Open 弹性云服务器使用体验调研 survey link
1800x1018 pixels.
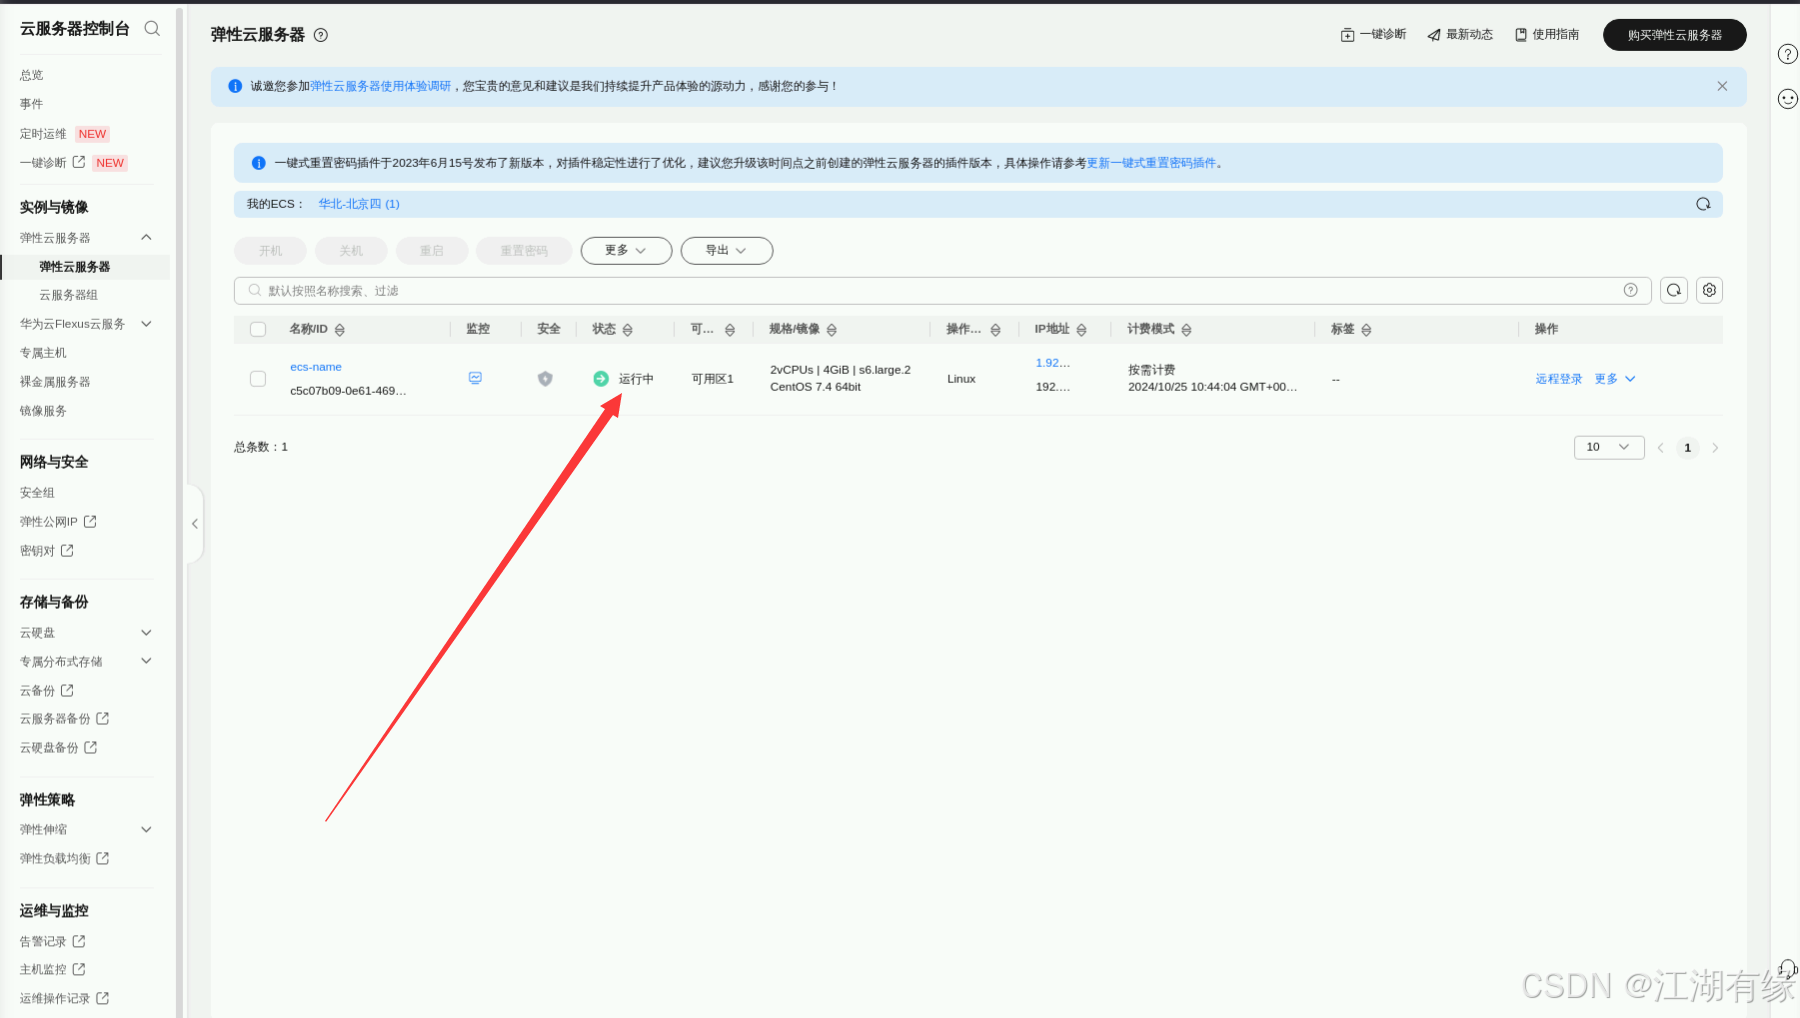point(380,86)
